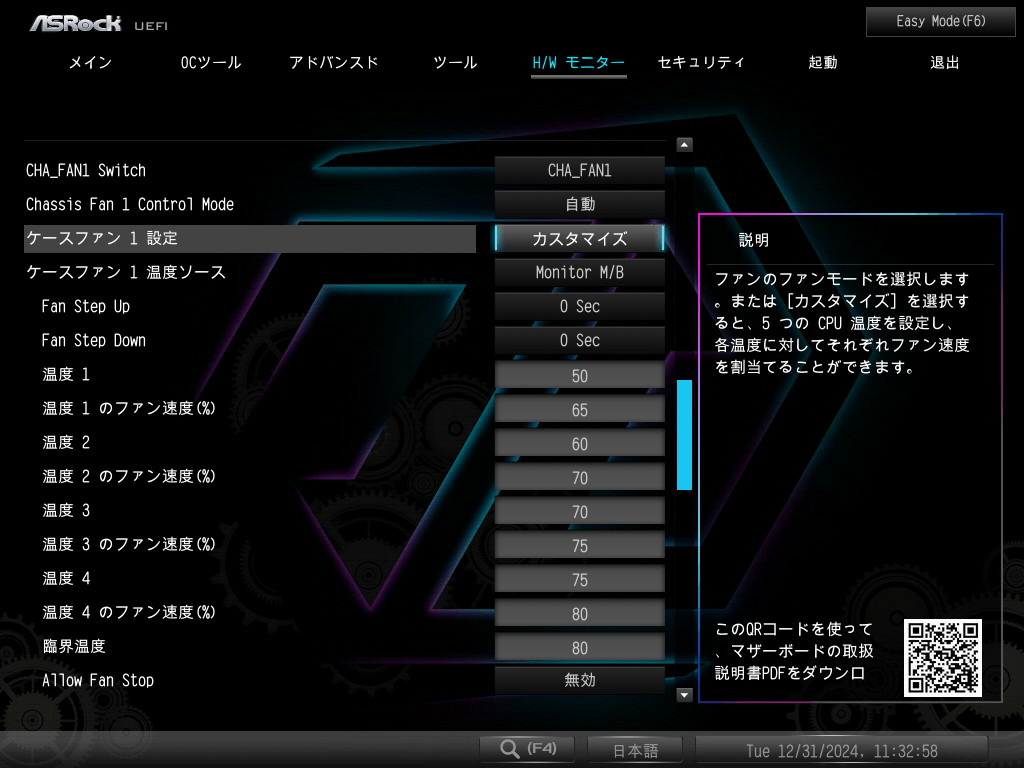Edit 臨界温度 value 80

(579, 647)
